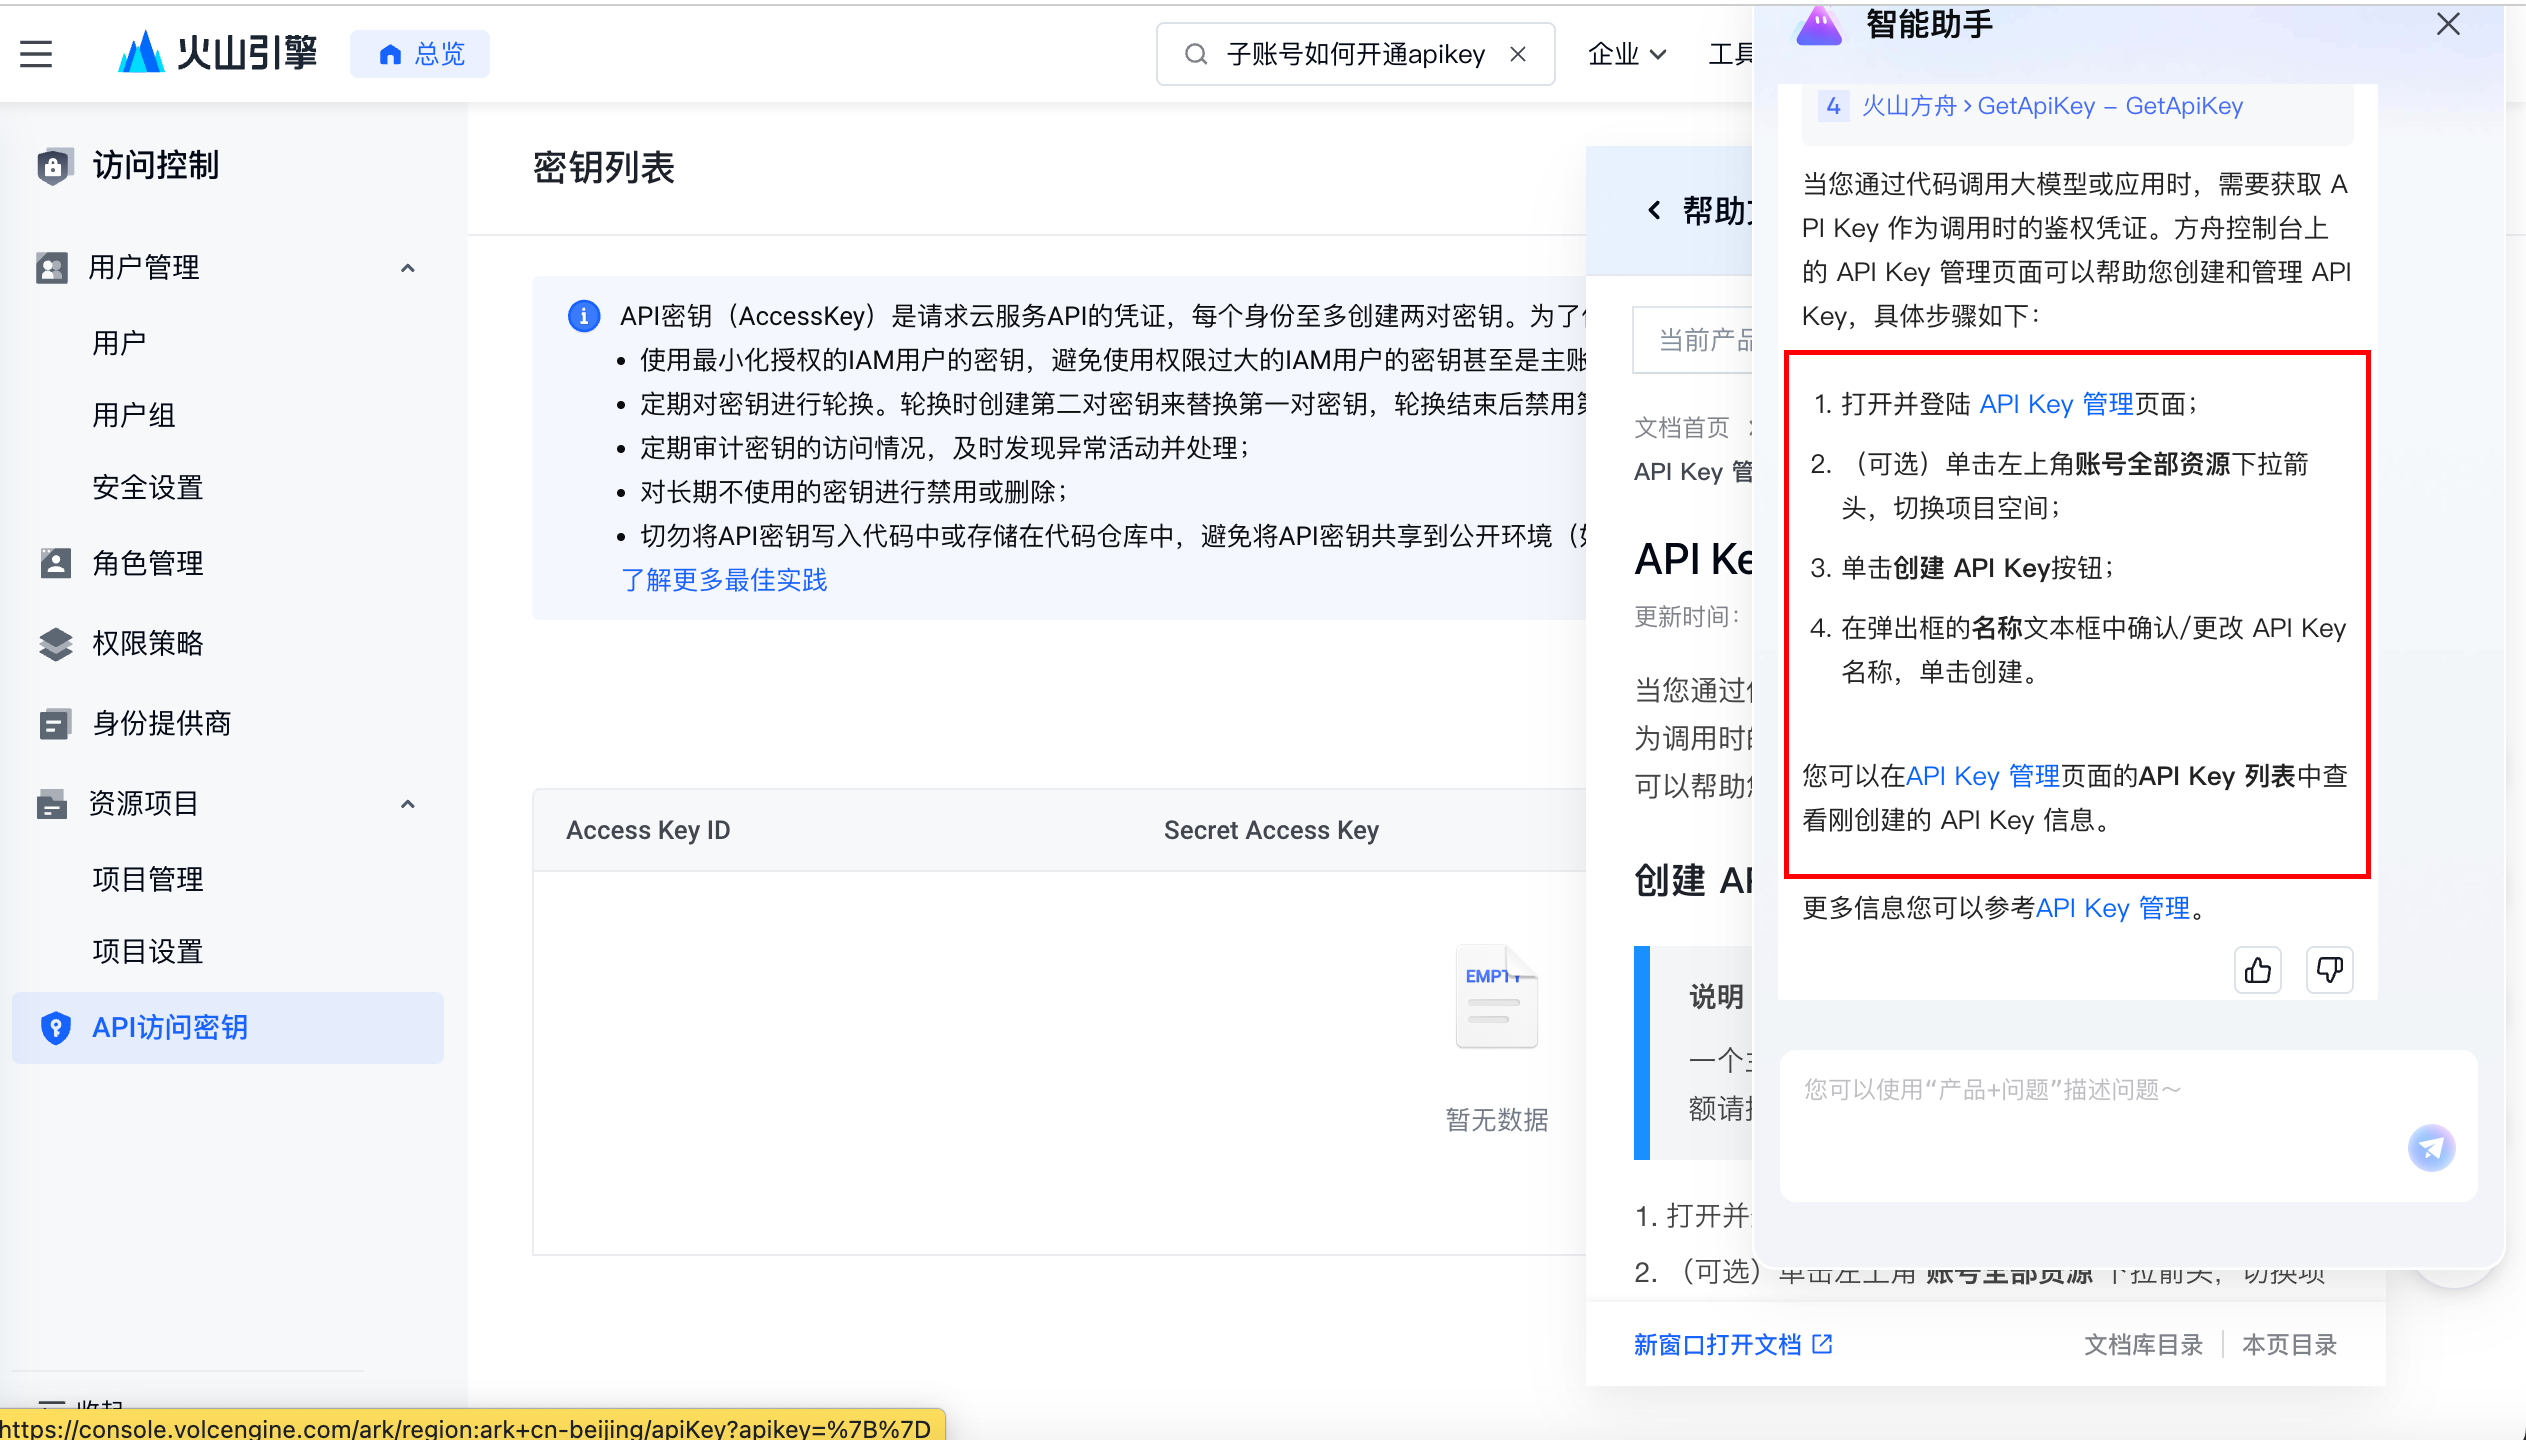Open the hamburger navigation menu
The image size is (2526, 1440).
pos(36,54)
